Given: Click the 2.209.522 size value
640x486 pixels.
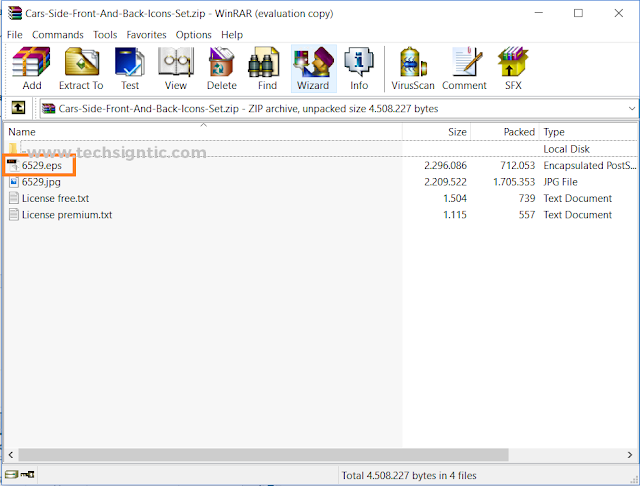Looking at the screenshot, I should click(445, 182).
